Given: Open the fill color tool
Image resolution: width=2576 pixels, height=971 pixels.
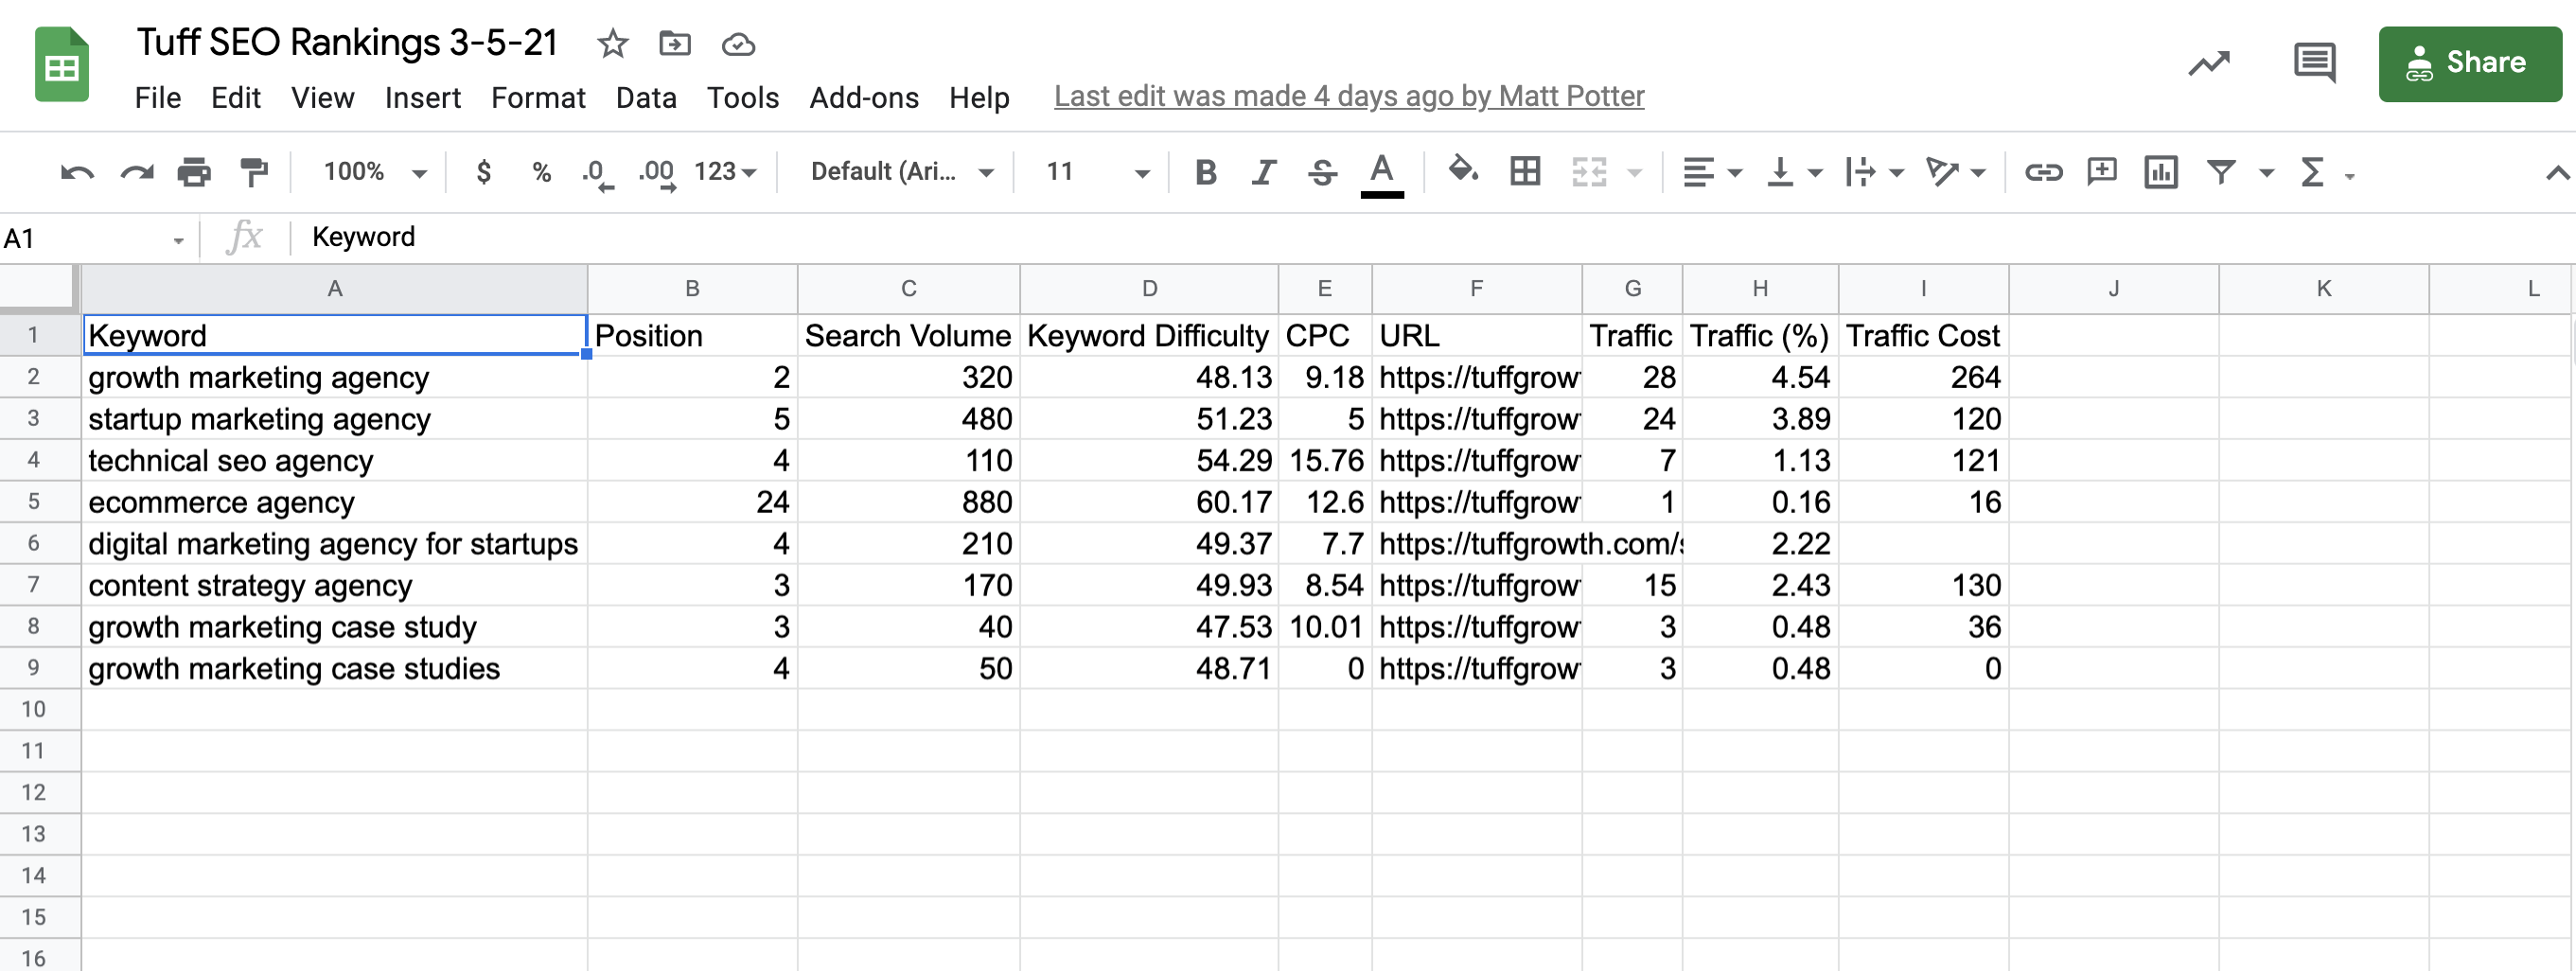Looking at the screenshot, I should (1463, 171).
